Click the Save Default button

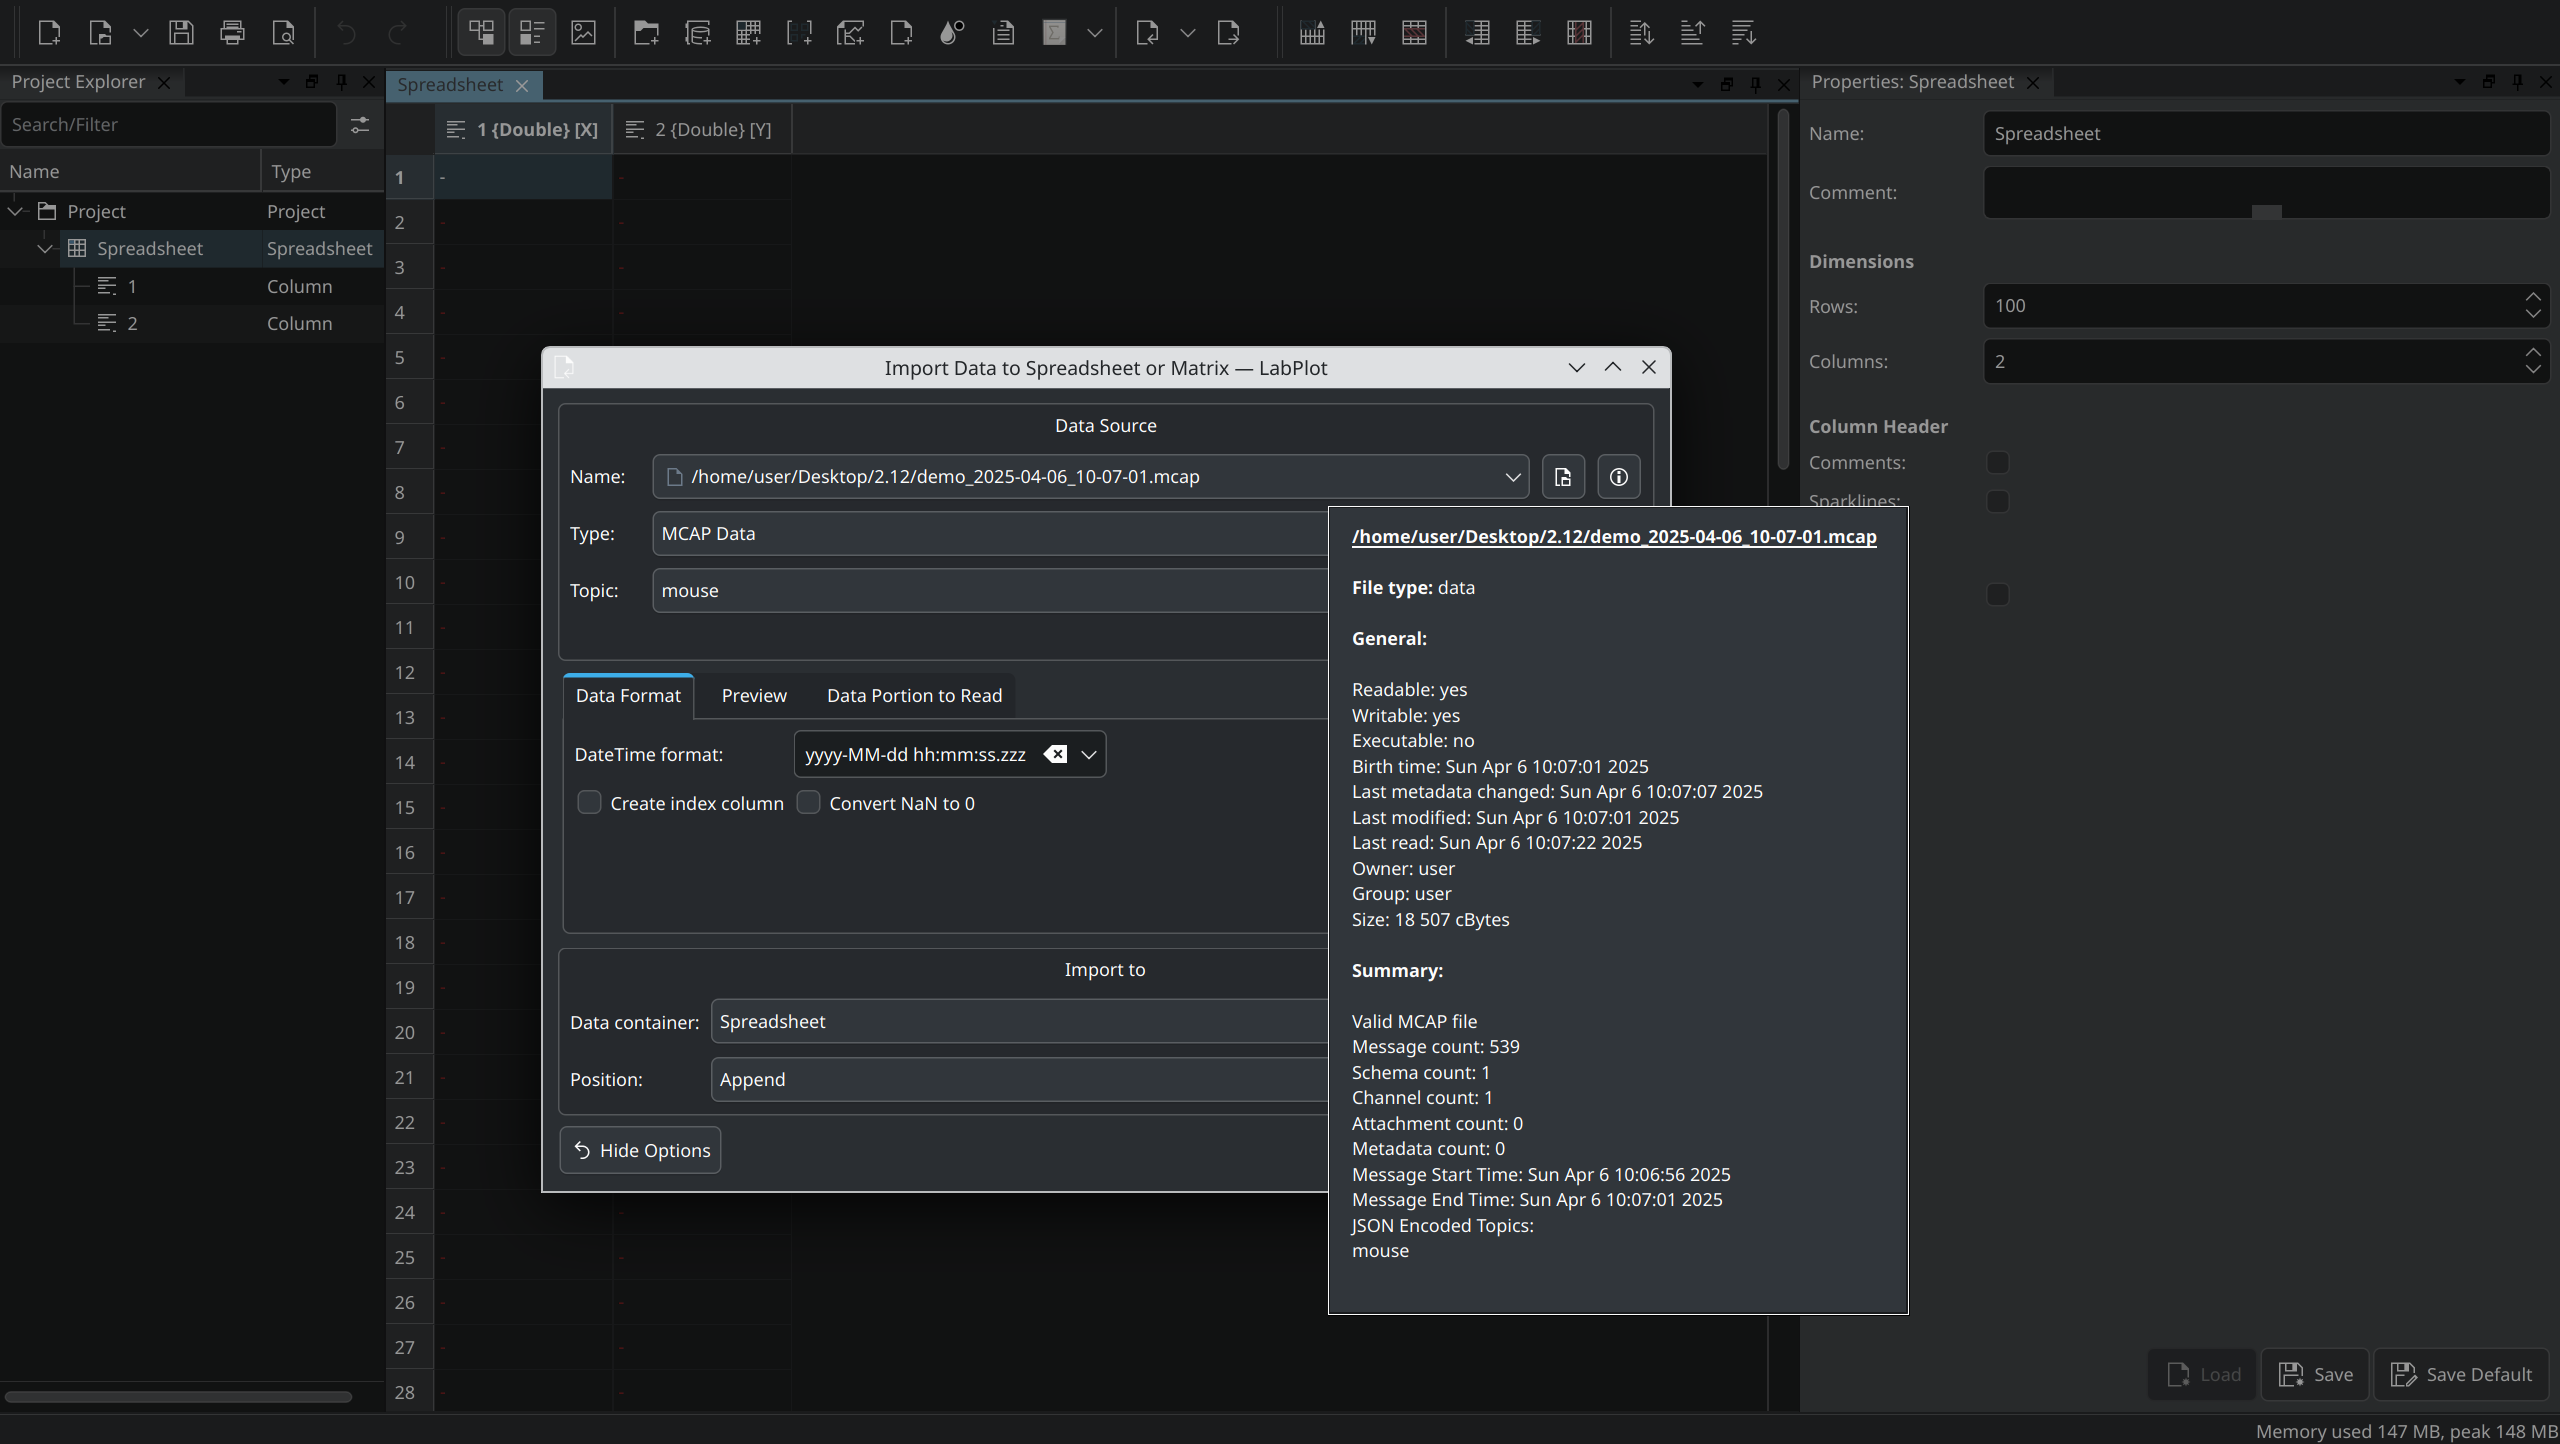click(2461, 1374)
